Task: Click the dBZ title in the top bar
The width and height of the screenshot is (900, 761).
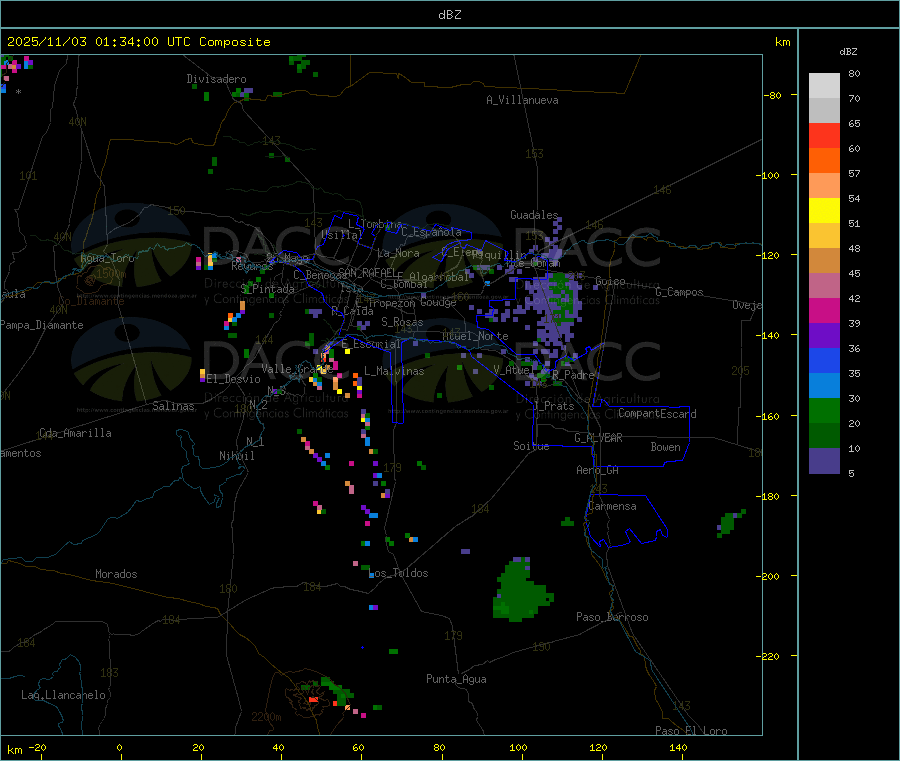Action: [449, 14]
